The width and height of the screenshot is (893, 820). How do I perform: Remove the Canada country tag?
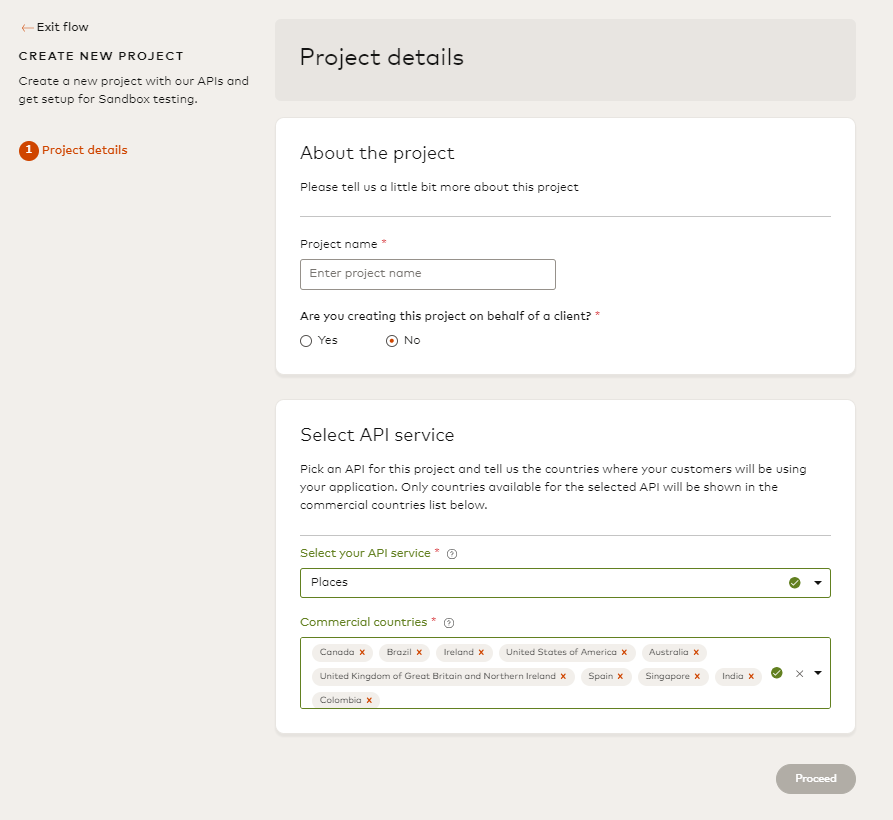pos(362,653)
